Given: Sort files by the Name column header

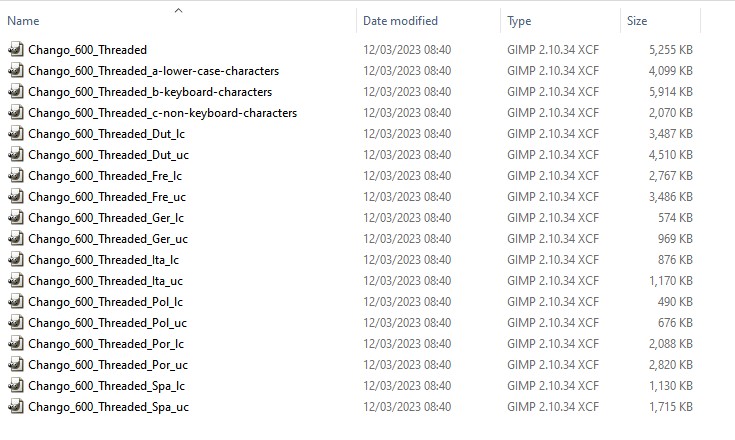Looking at the screenshot, I should pyautogui.click(x=23, y=21).
